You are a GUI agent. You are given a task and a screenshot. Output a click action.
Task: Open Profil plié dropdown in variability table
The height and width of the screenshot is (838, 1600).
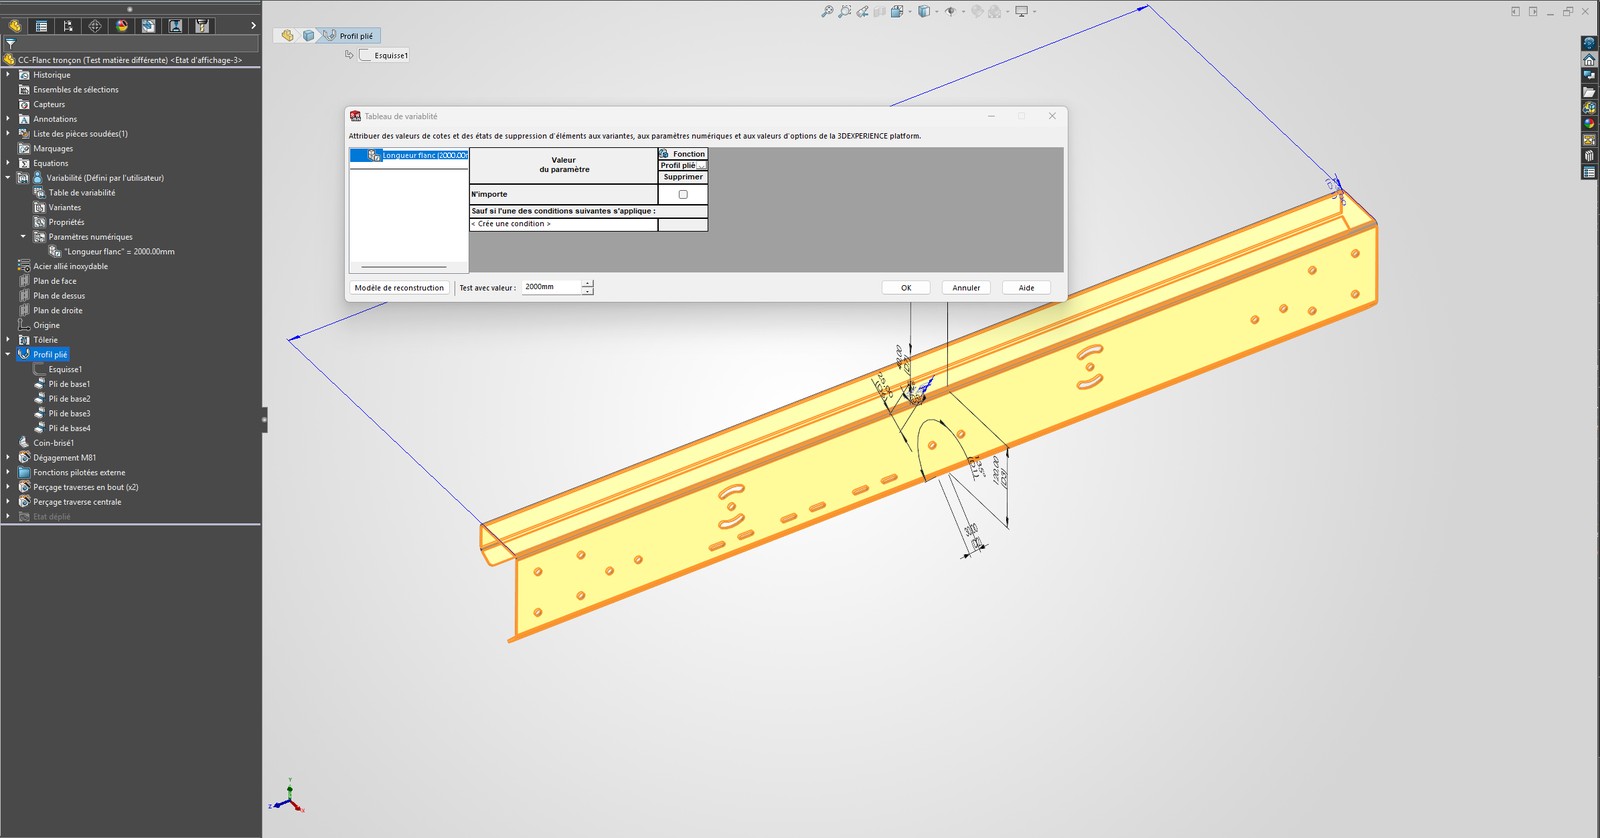point(702,166)
